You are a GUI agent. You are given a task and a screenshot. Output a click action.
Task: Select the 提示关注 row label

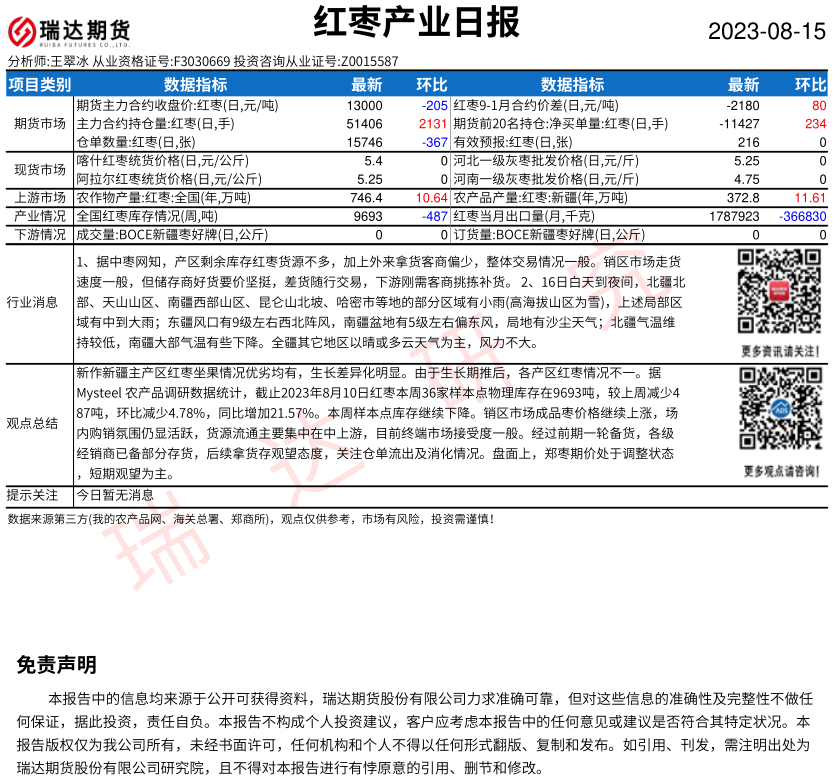[32, 495]
